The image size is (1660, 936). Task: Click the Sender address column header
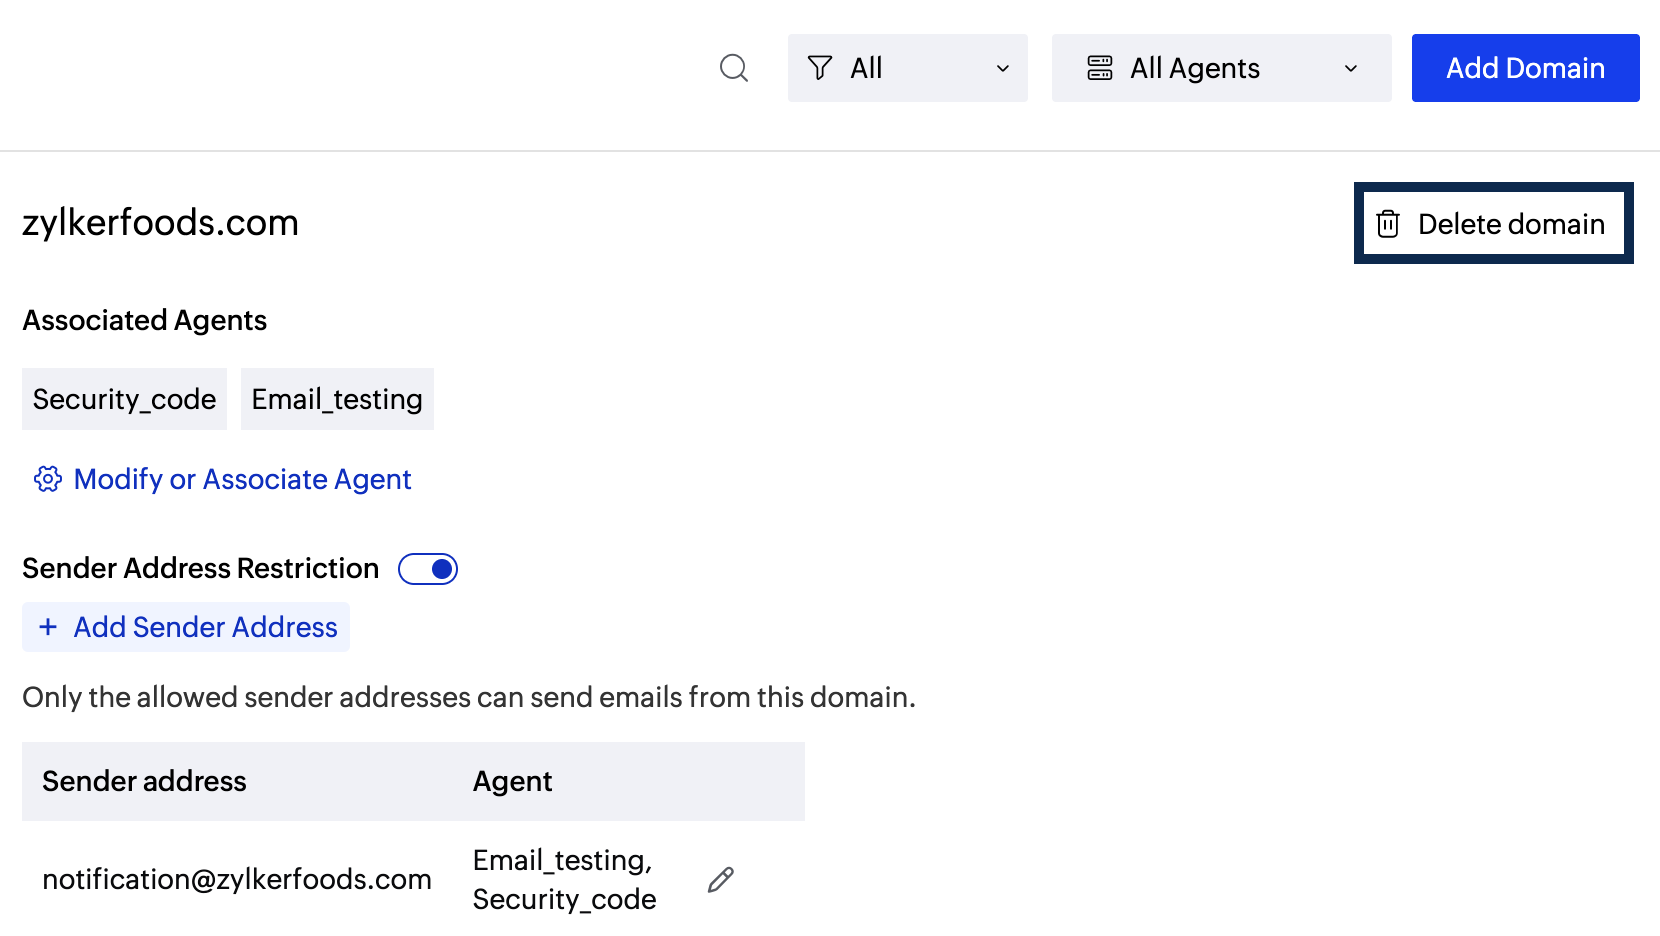tap(144, 781)
